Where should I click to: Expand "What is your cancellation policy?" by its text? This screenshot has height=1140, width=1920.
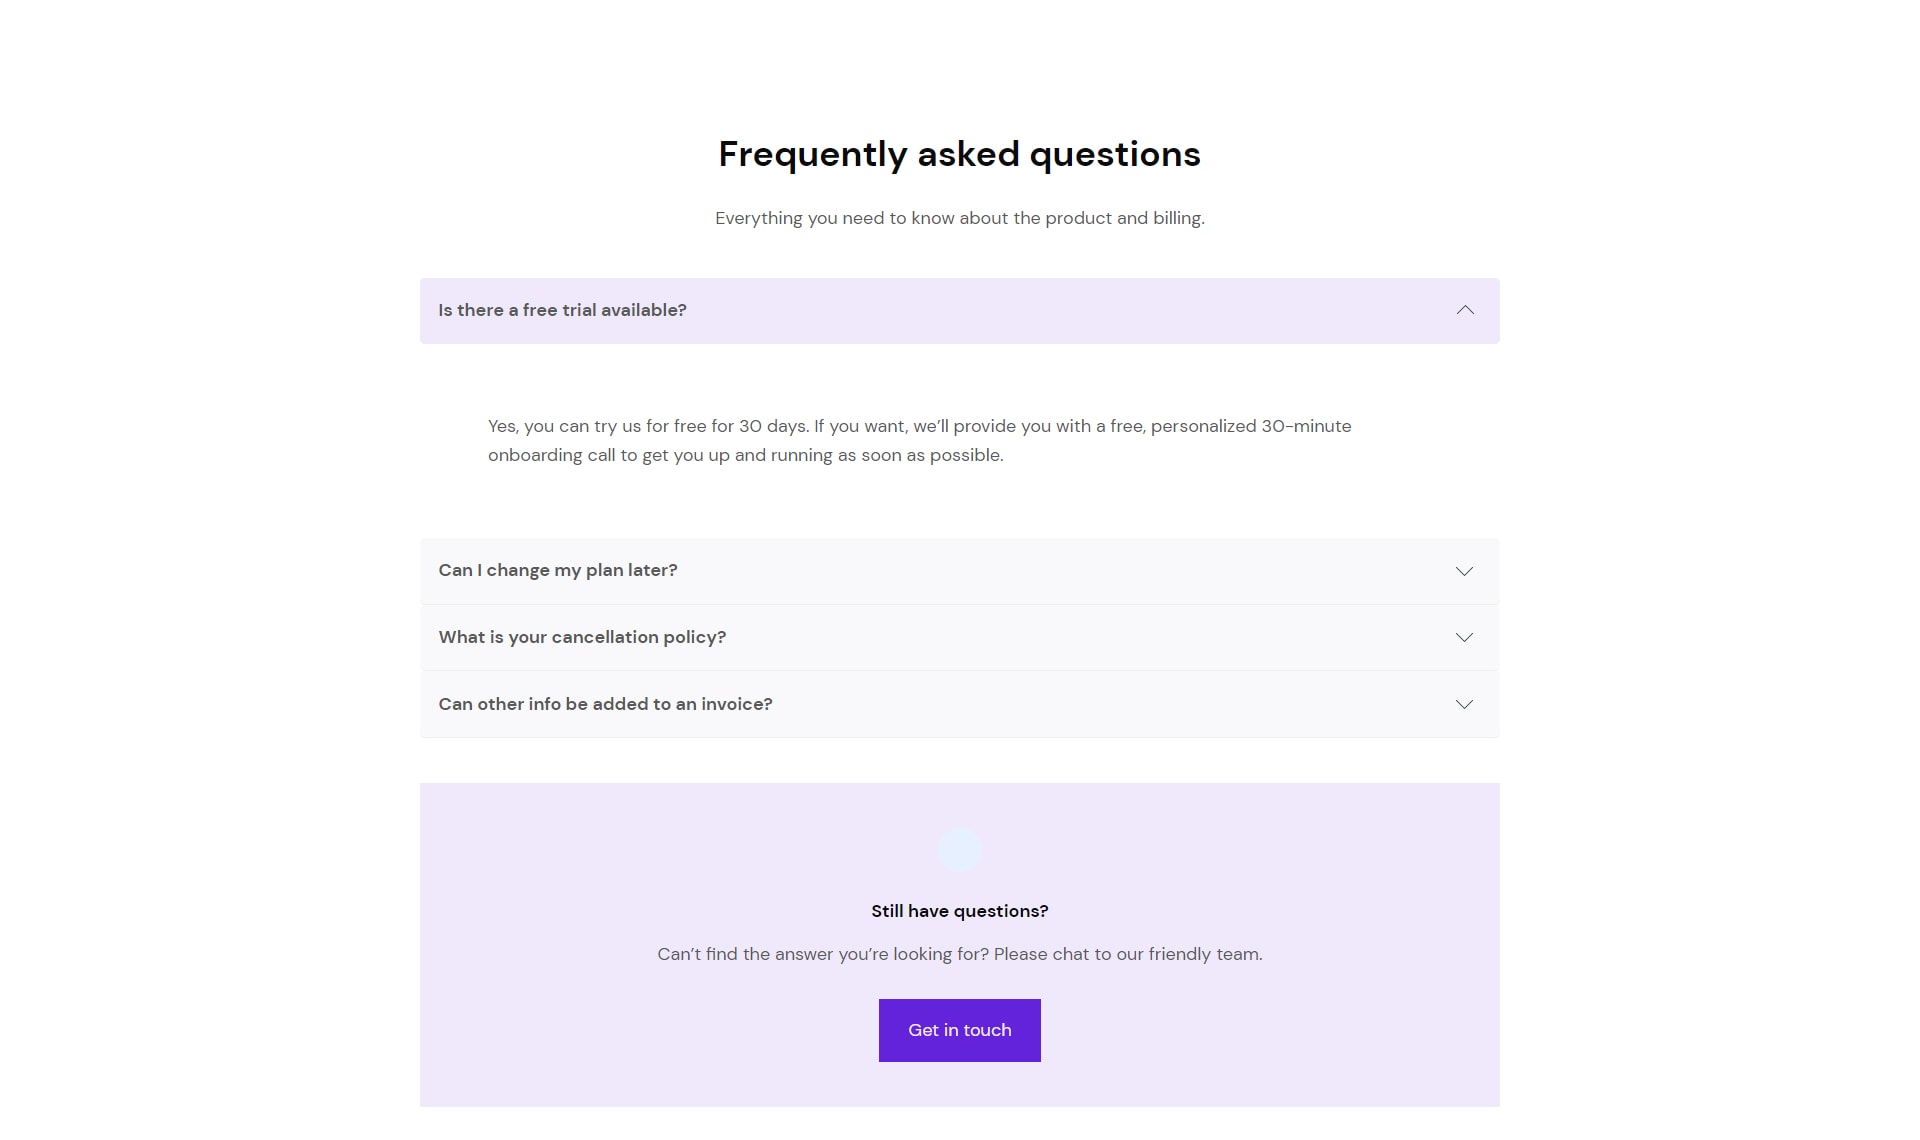(x=582, y=637)
